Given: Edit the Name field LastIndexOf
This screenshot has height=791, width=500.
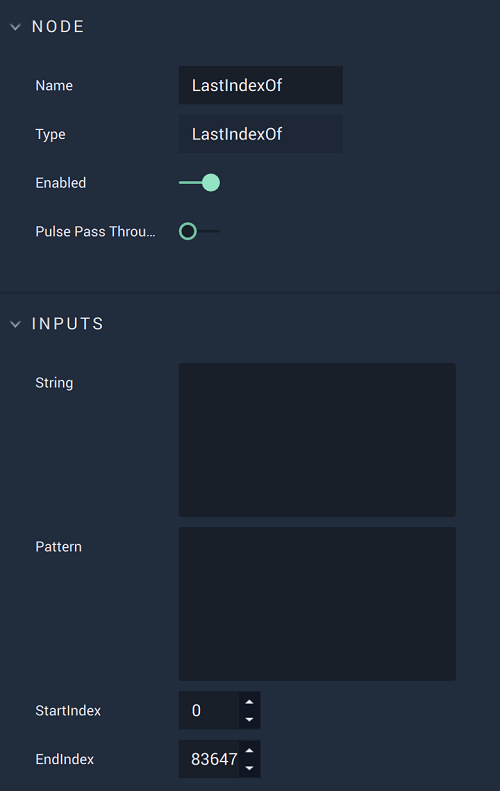Looking at the screenshot, I should tap(261, 85).
